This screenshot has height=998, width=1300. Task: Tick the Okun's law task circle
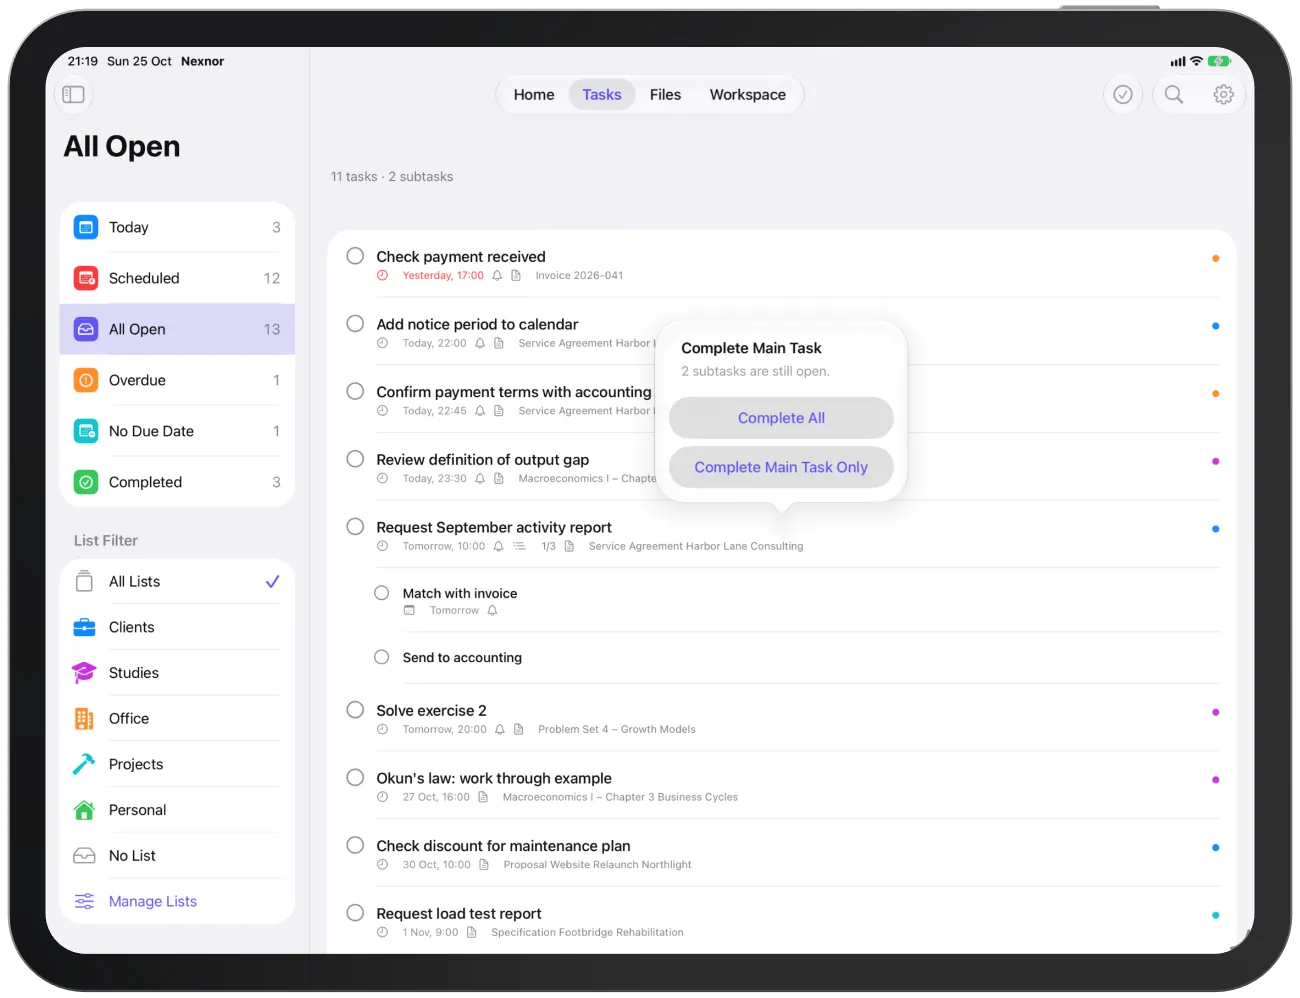[x=355, y=778]
